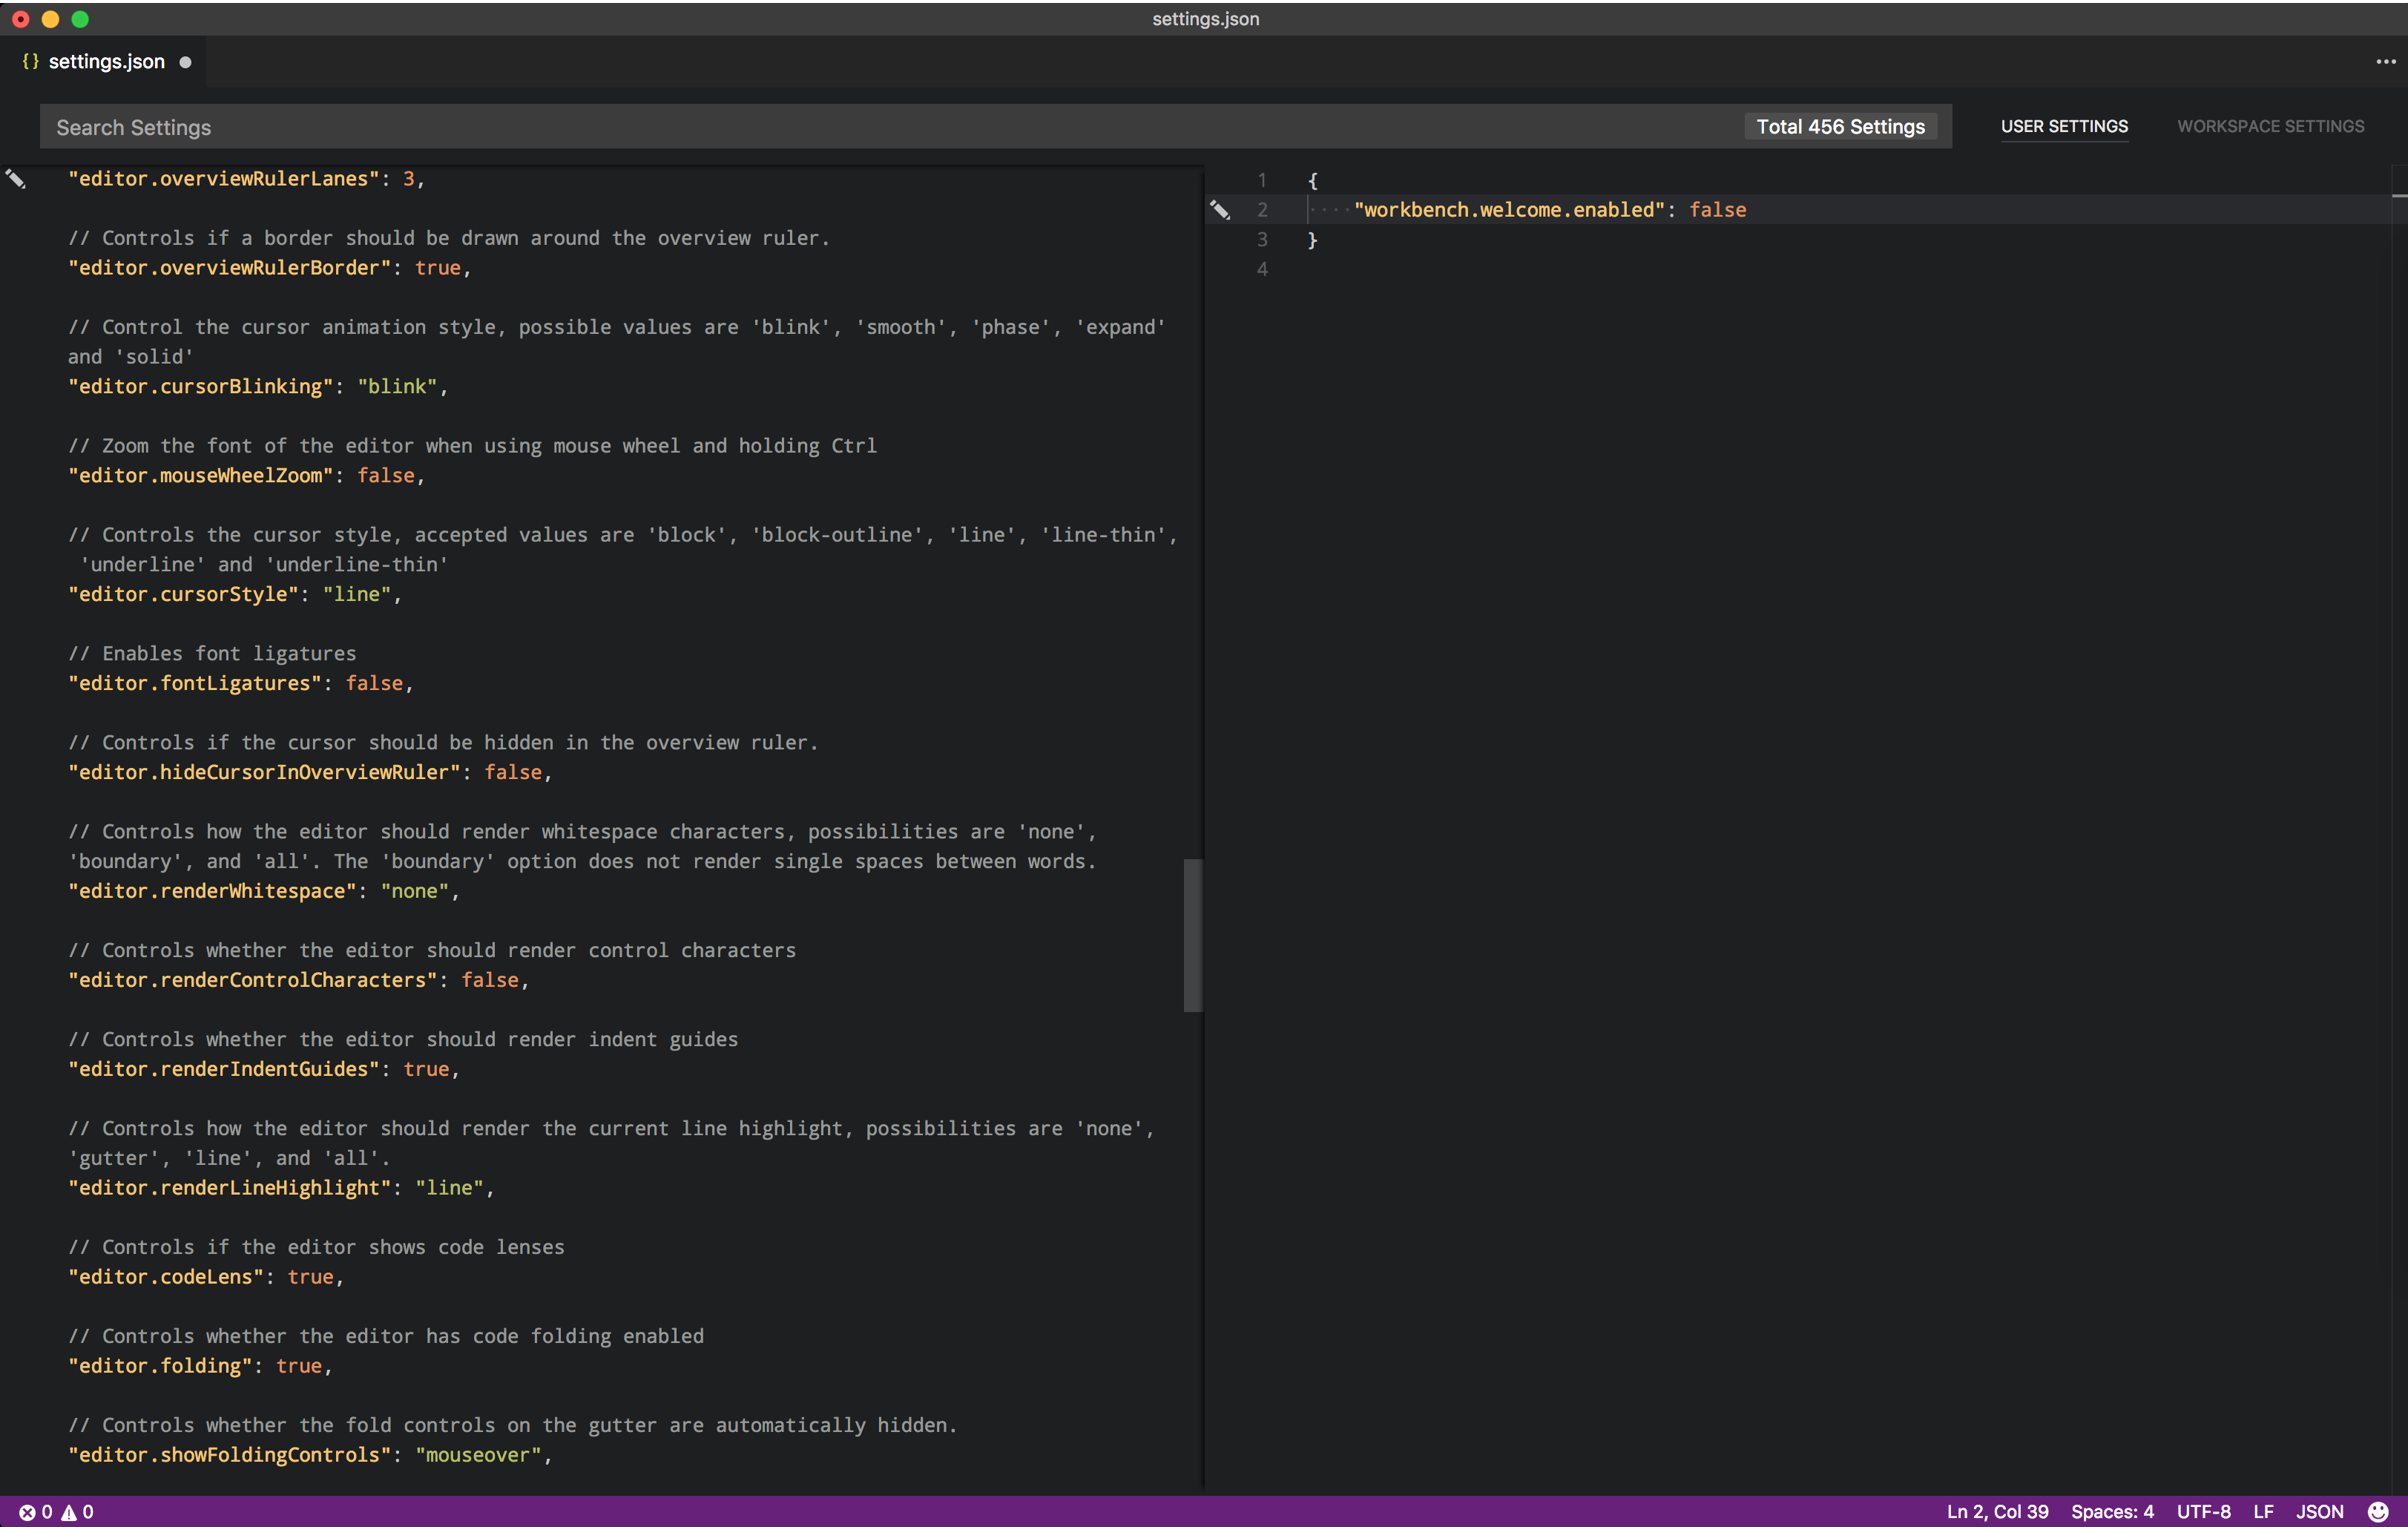Screen dimensions: 2408x1527
Task: Open the feedback smiley icon
Action: (2379, 1511)
